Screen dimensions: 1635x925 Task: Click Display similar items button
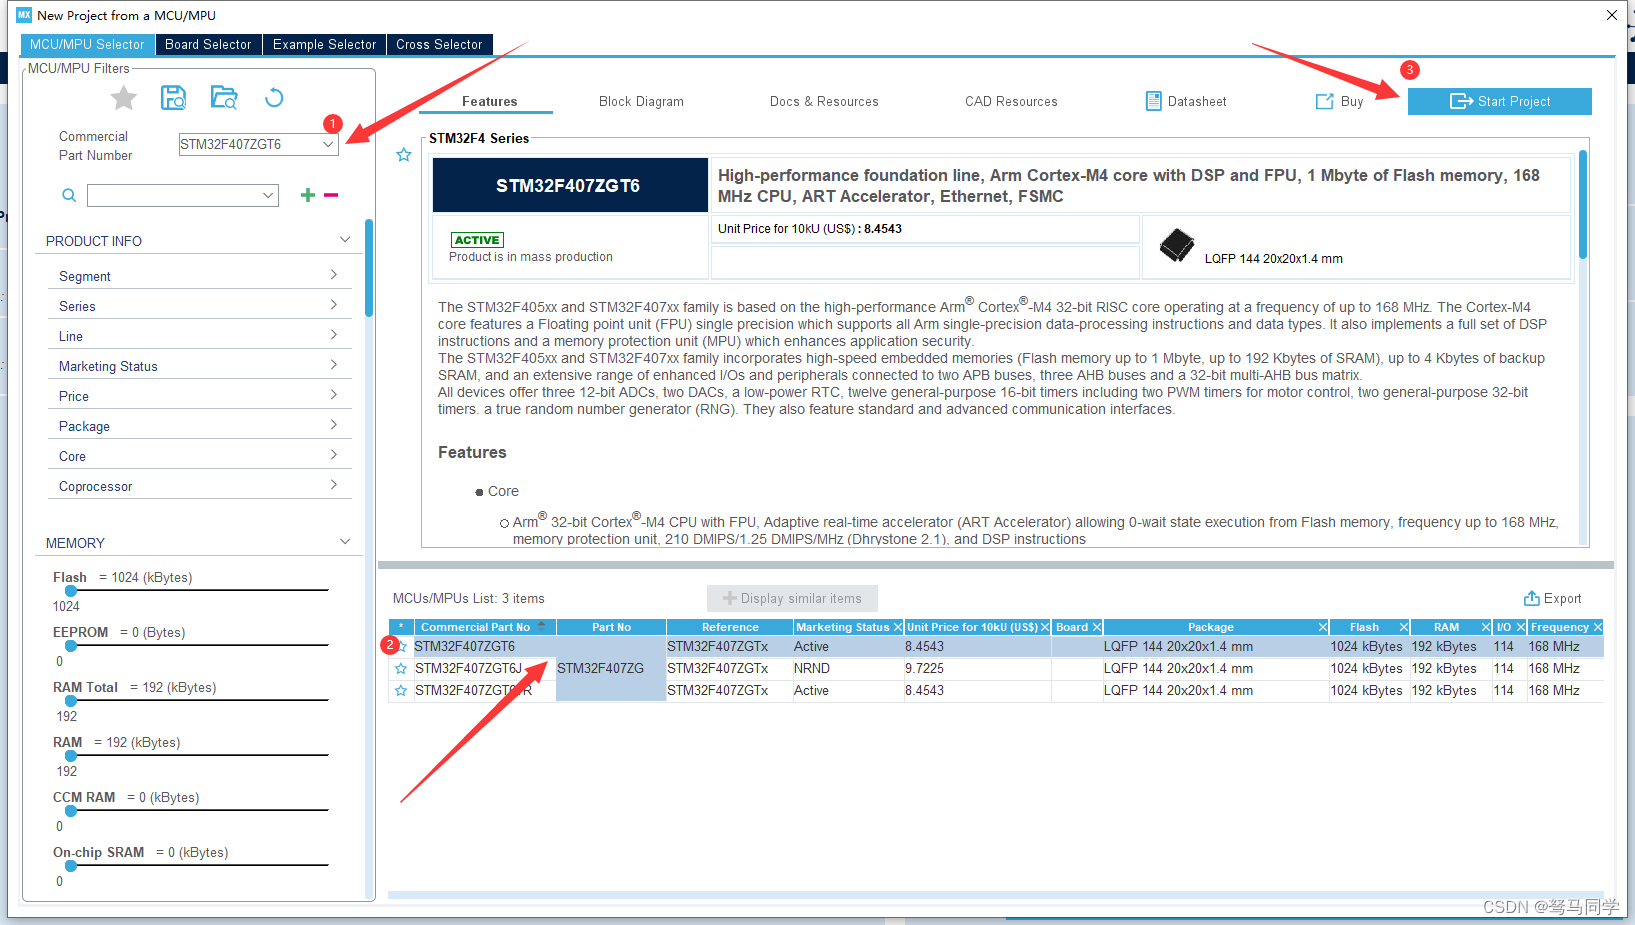pos(792,598)
